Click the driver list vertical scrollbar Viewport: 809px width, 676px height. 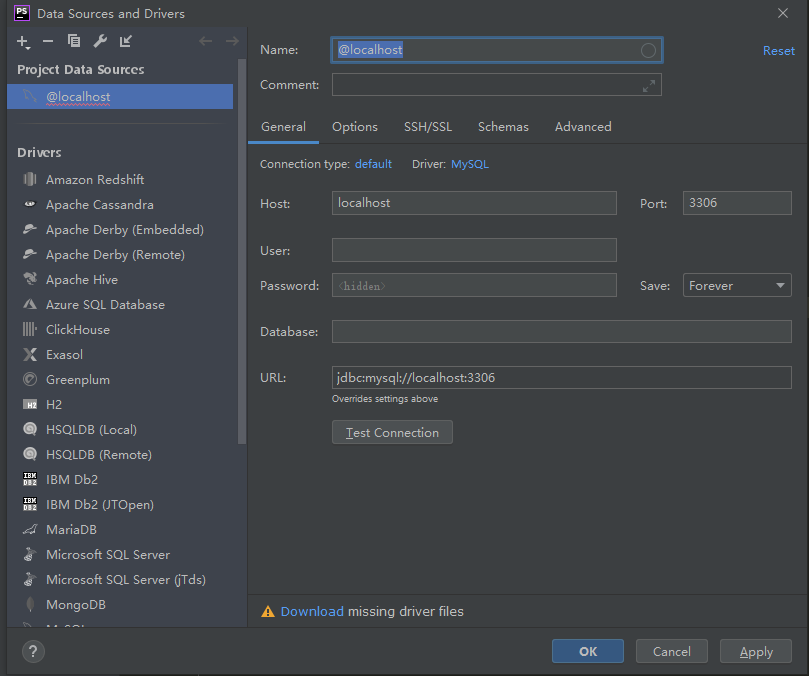tap(241, 251)
